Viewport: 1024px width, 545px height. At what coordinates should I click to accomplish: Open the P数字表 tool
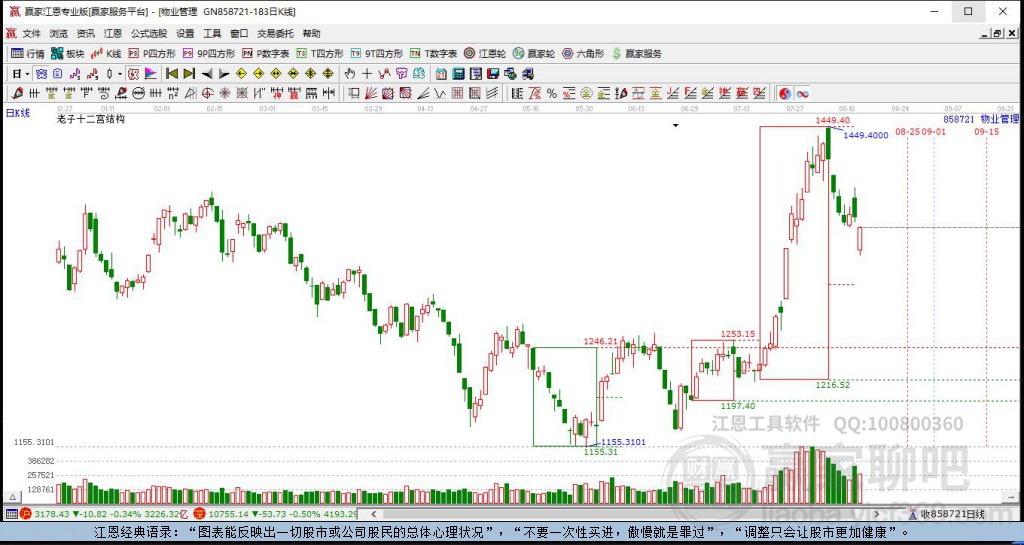[265, 54]
